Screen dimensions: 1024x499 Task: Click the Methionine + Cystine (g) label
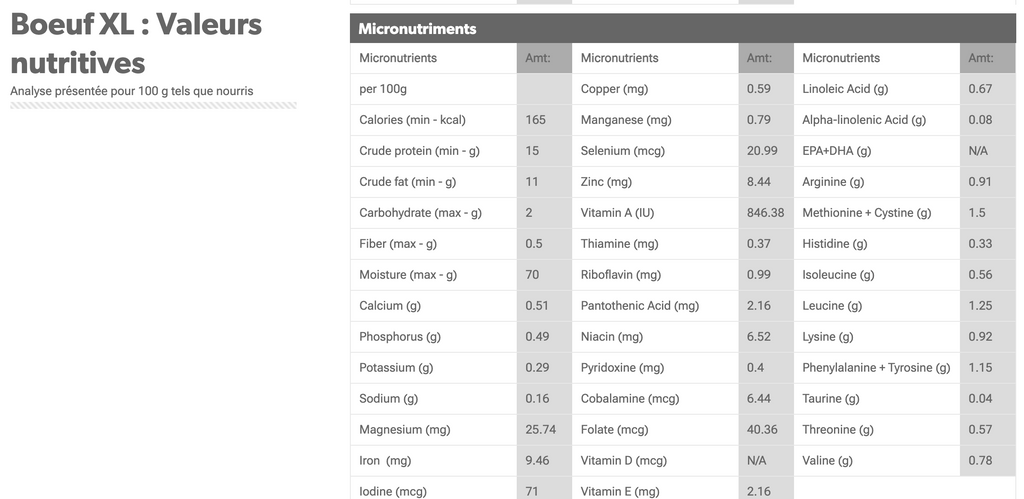[x=867, y=213]
